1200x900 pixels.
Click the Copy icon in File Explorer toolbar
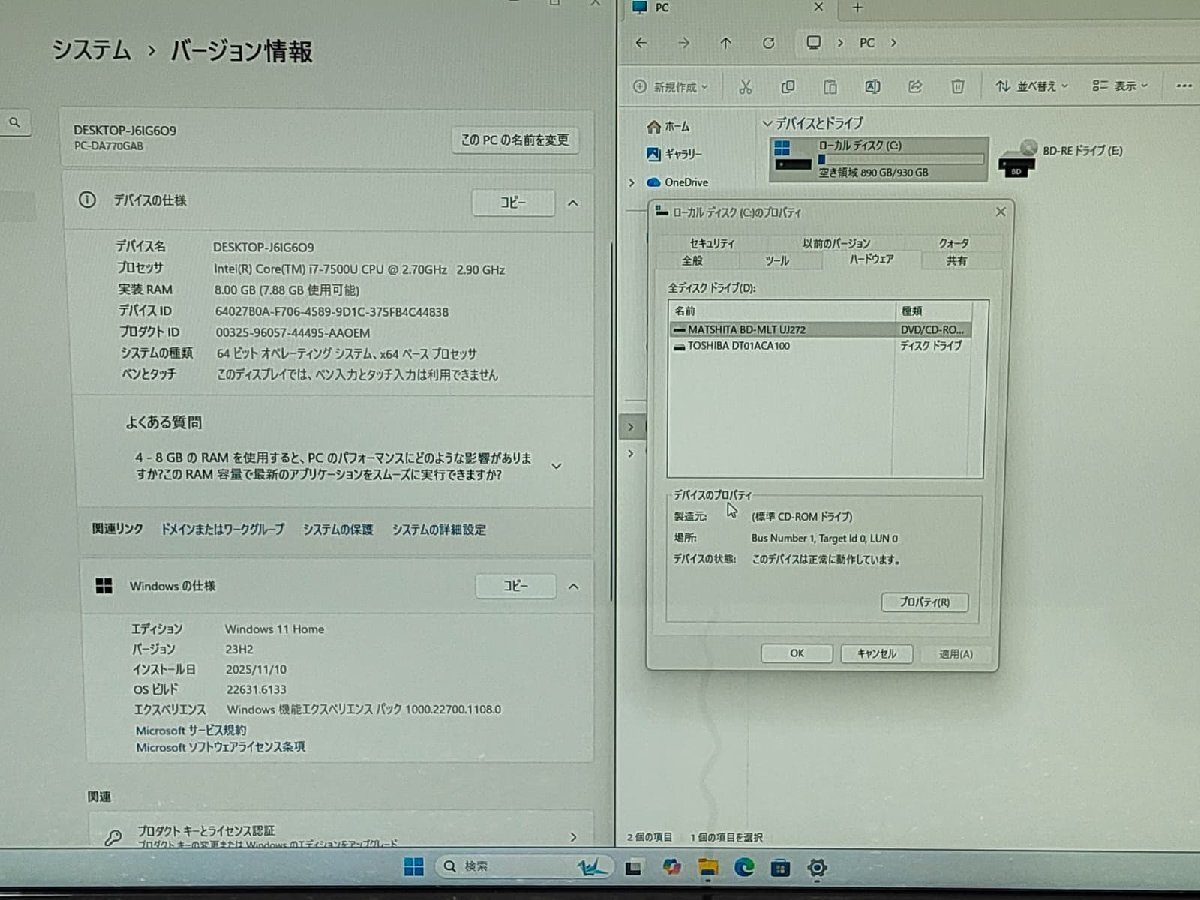[x=787, y=87]
